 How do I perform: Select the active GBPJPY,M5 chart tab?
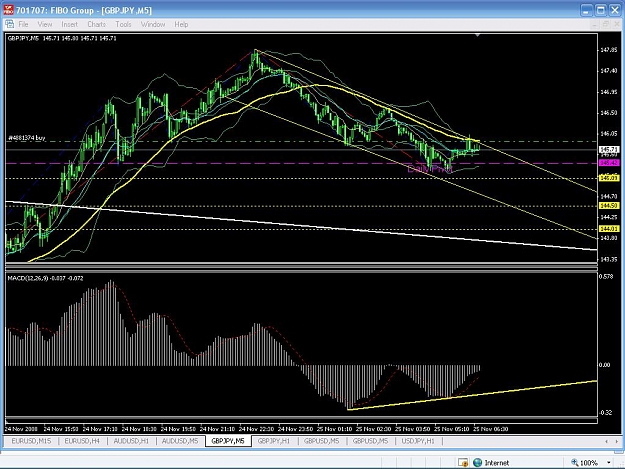pyautogui.click(x=228, y=441)
